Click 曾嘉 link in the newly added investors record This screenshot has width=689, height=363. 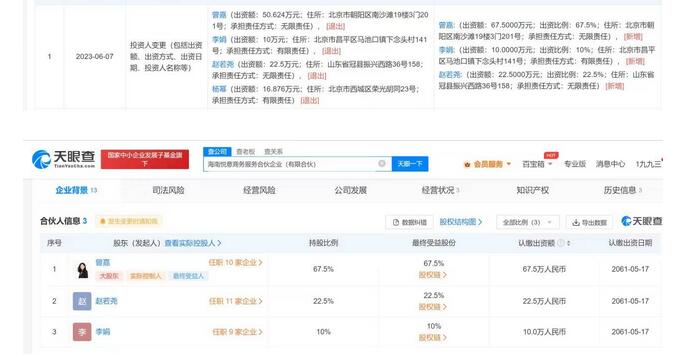tap(446, 25)
